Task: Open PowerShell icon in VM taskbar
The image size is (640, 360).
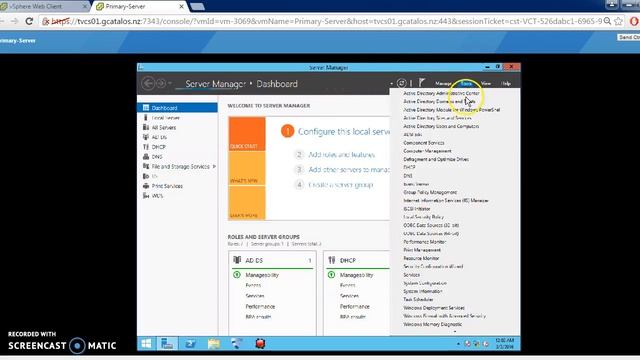Action: pos(190,344)
